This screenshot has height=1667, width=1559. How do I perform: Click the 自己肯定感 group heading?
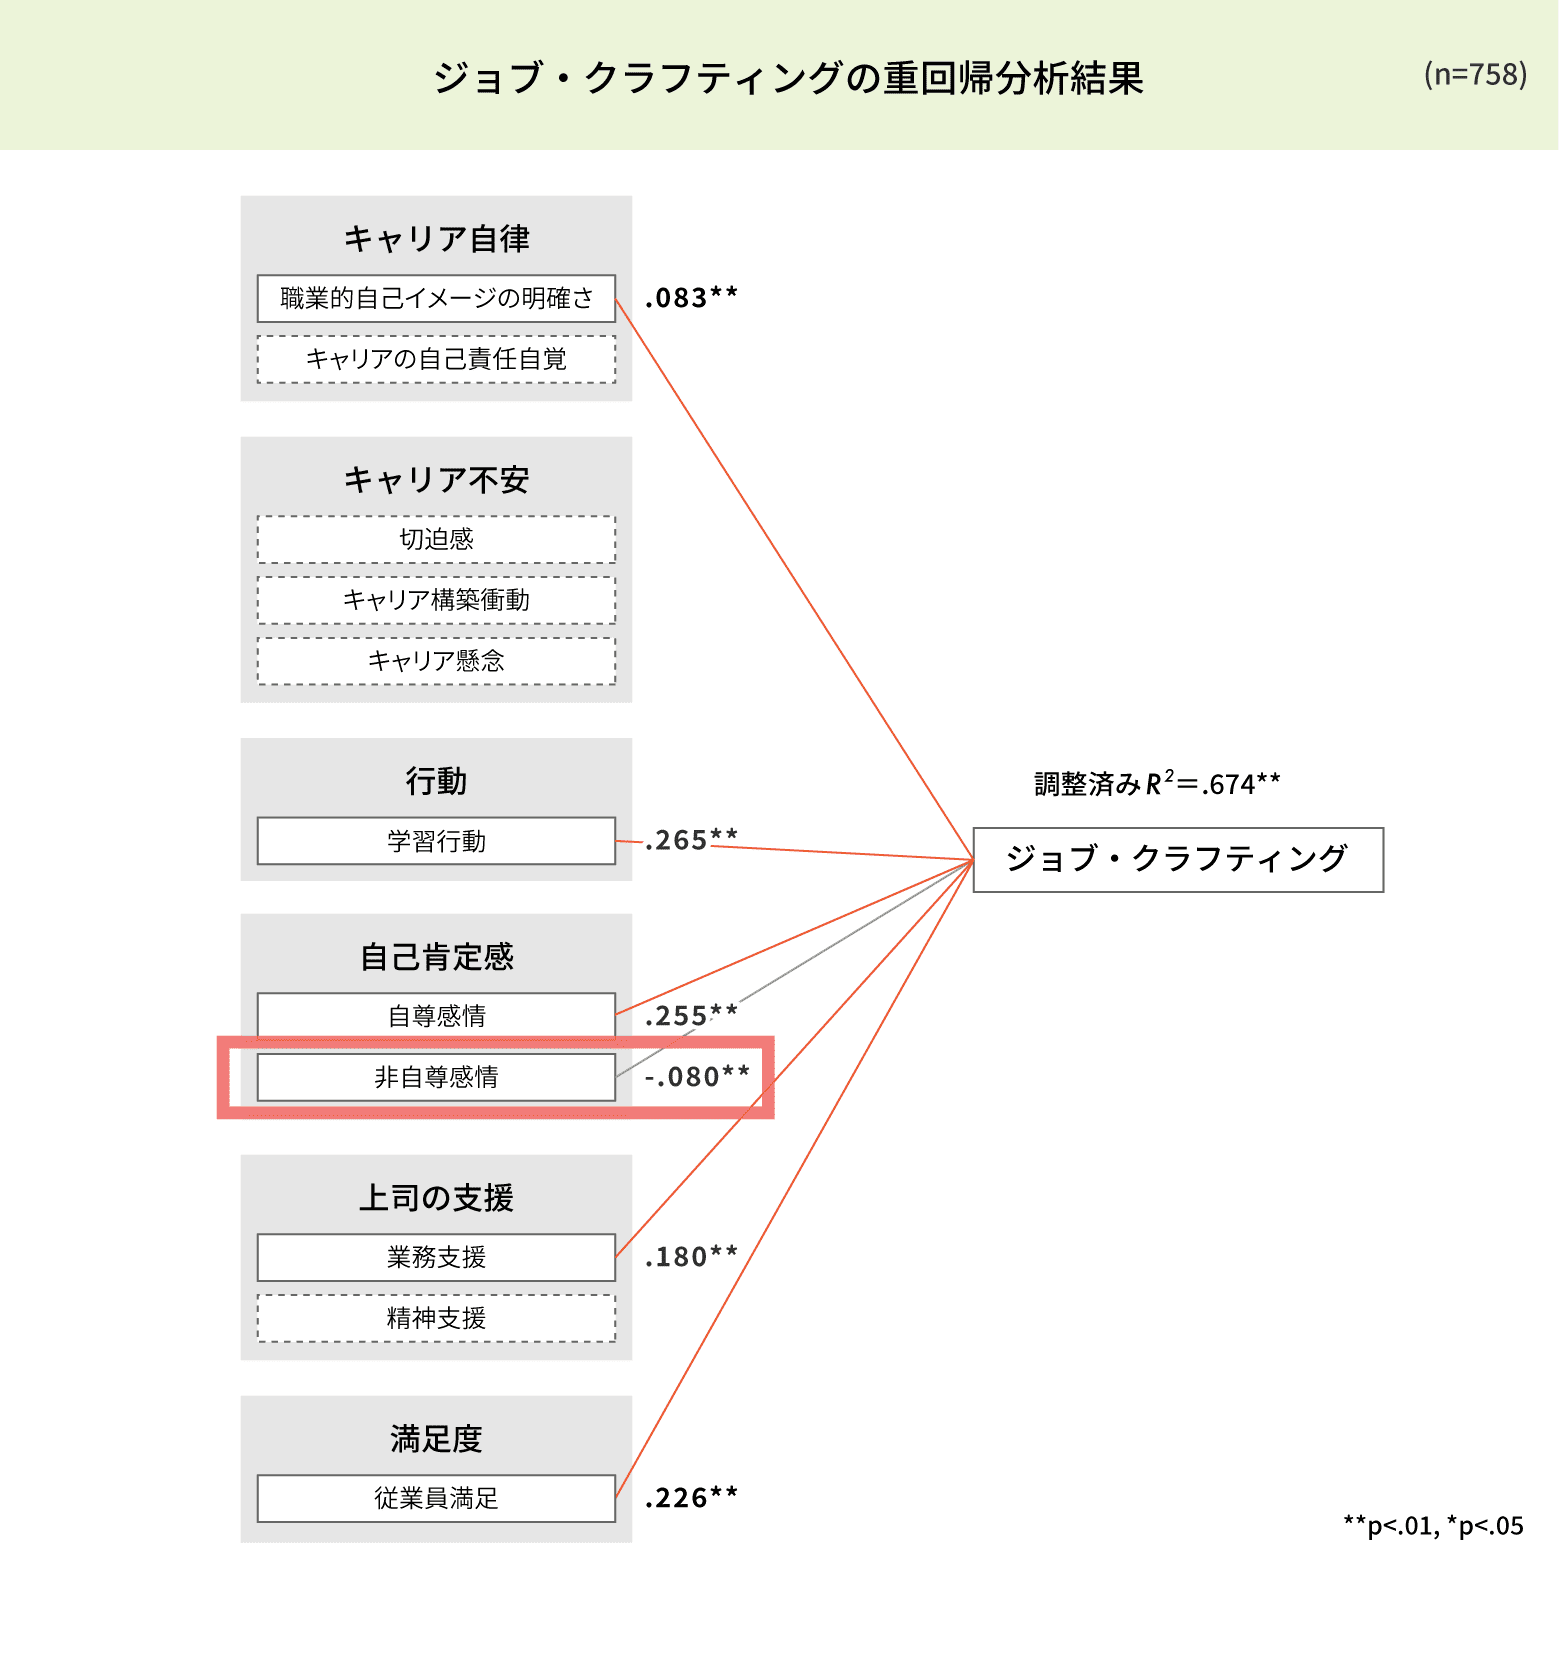click(x=436, y=957)
